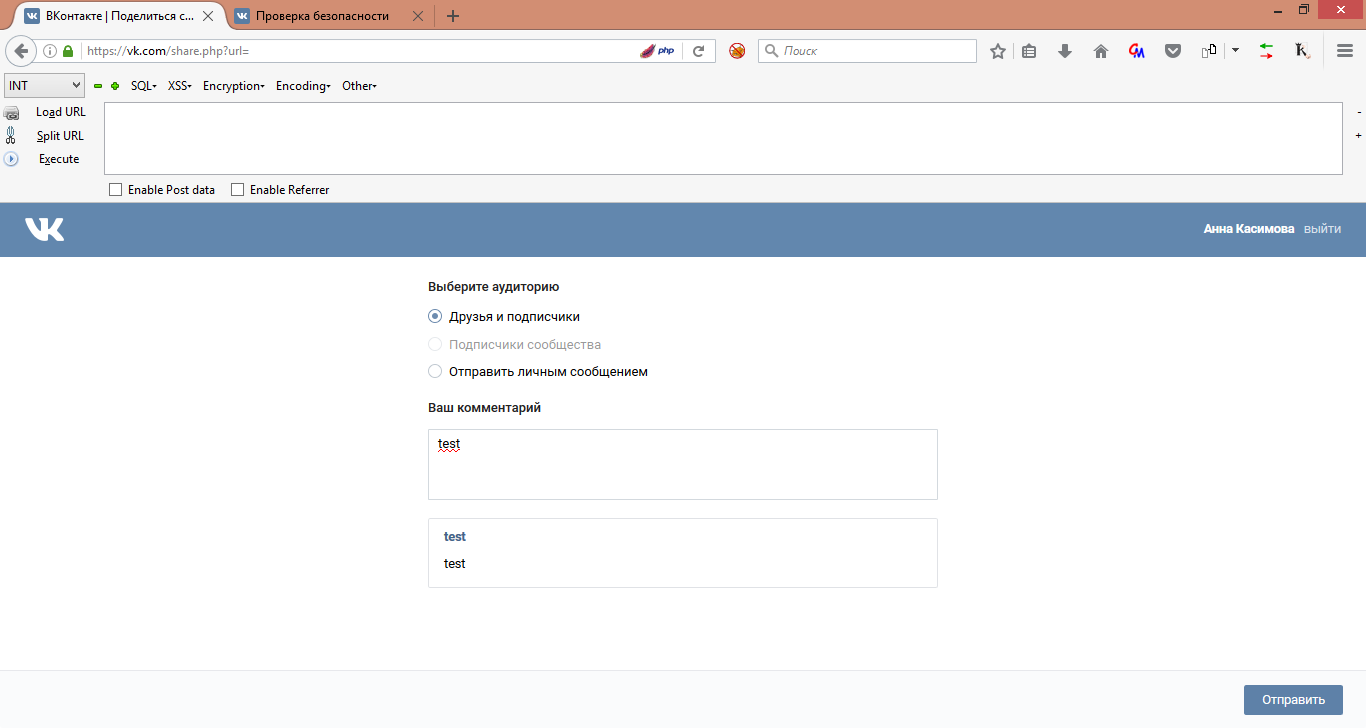Image resolution: width=1366 pixels, height=728 pixels.
Task: Click the 'выйти' logout link
Action: point(1322,229)
